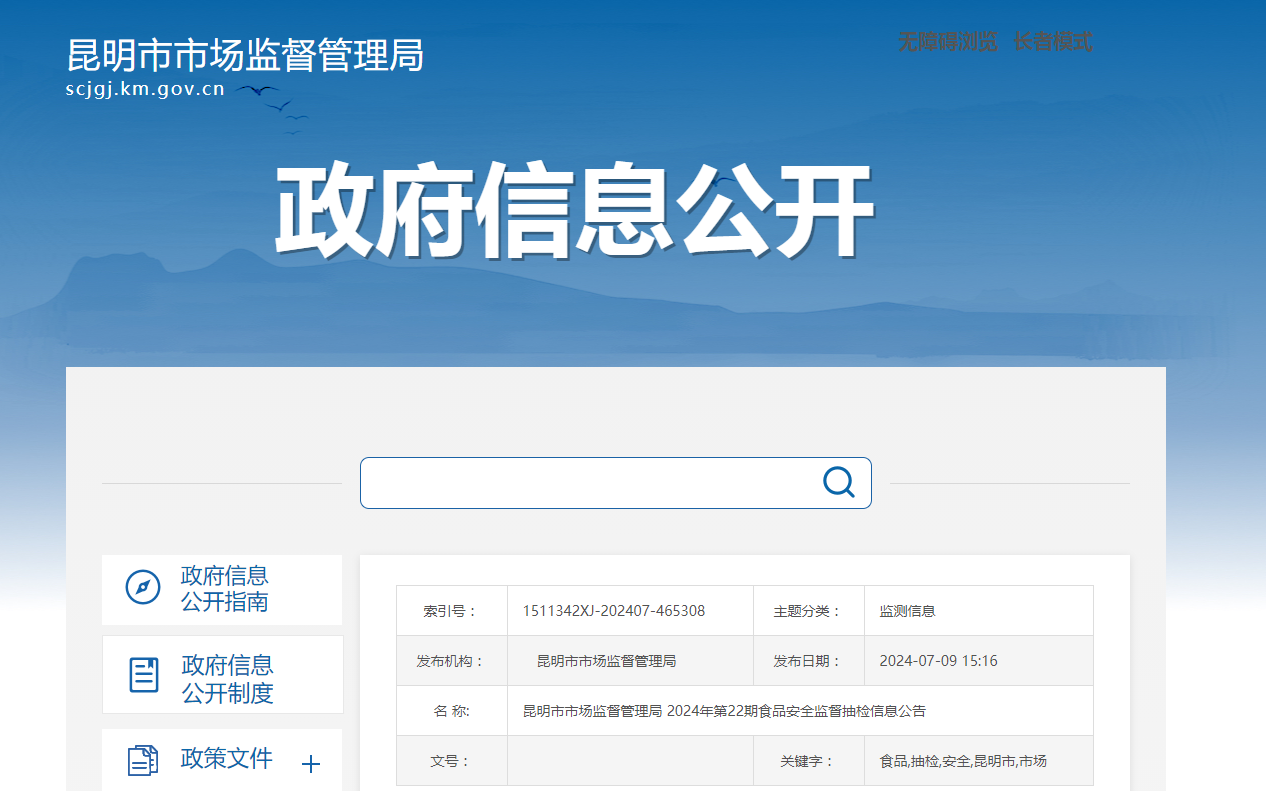The width and height of the screenshot is (1266, 791).
Task: Click the 文号： label cell
Action: (x=452, y=761)
